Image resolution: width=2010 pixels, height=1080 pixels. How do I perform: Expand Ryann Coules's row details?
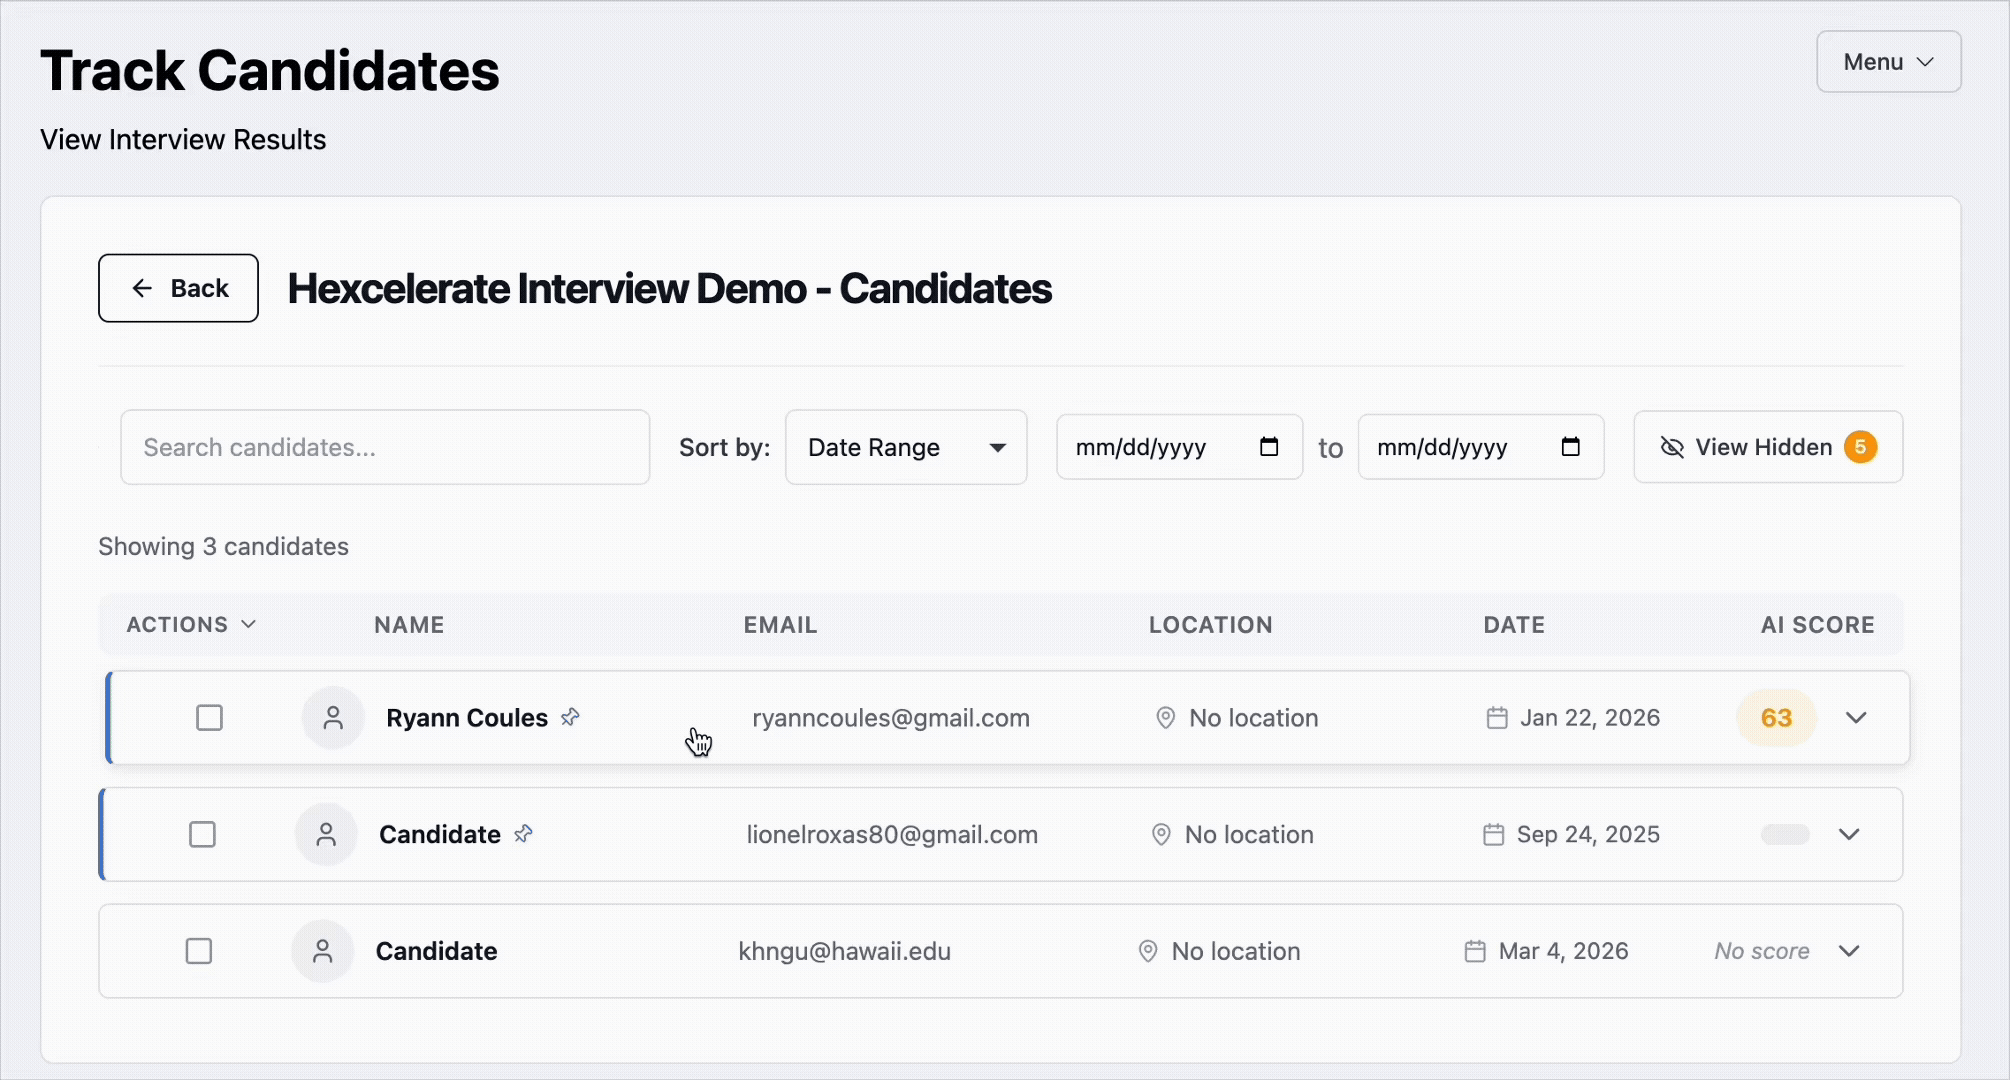[1857, 717]
